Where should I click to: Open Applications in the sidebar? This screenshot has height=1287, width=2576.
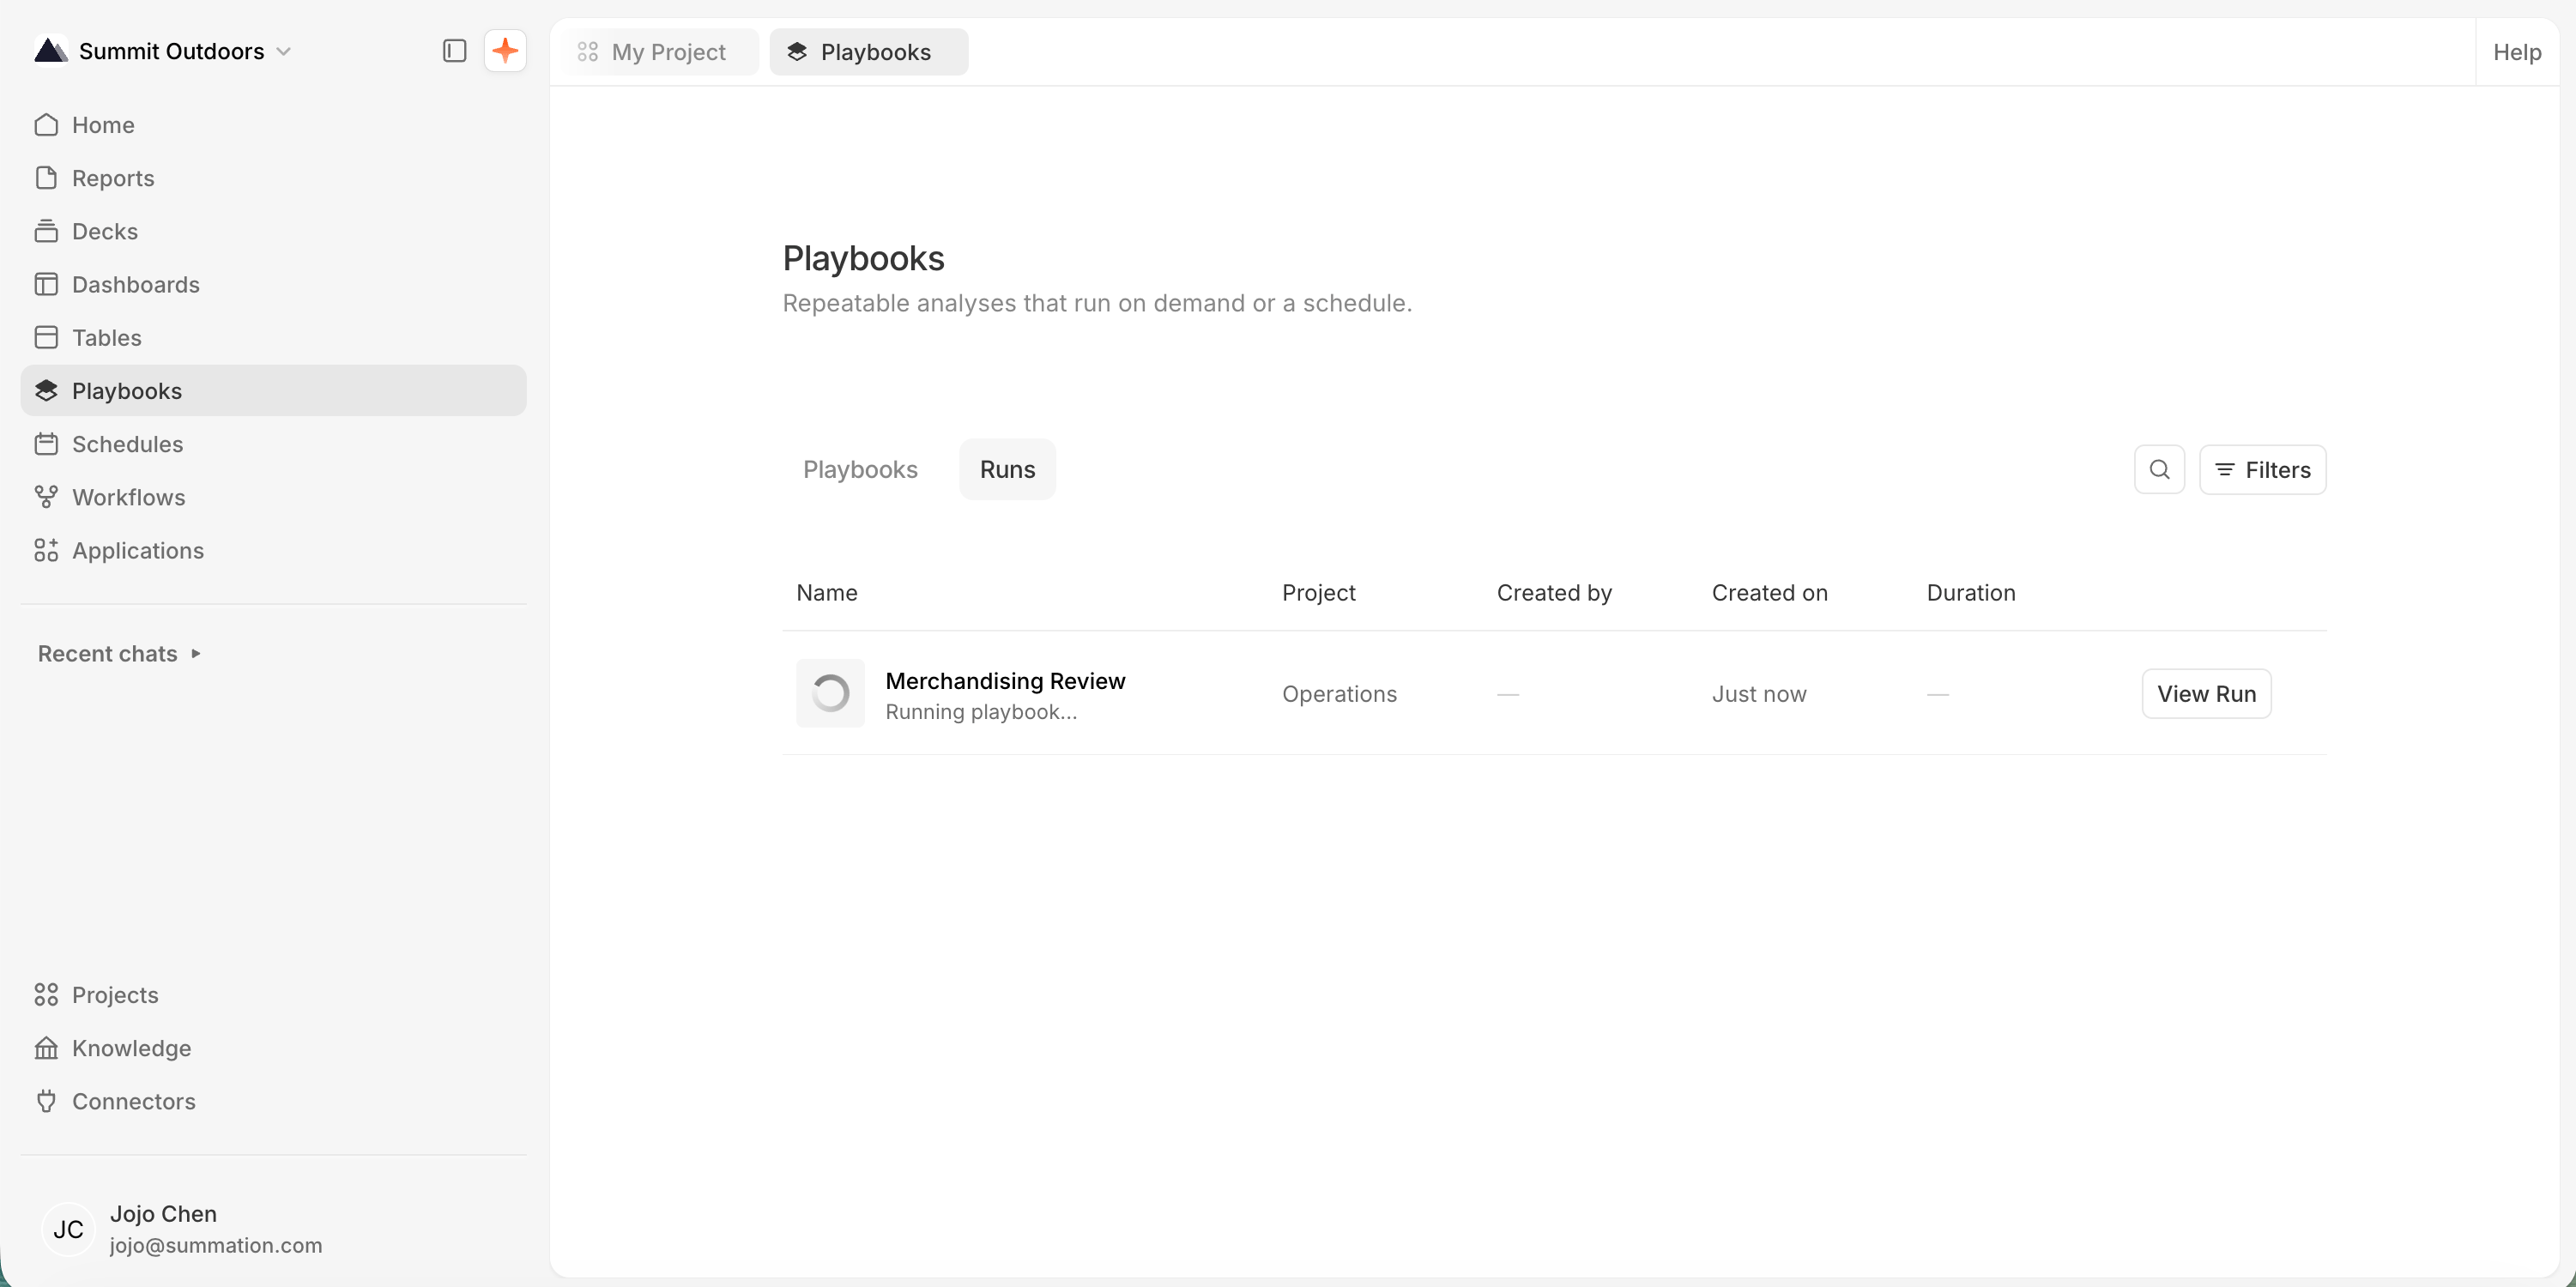click(x=273, y=550)
